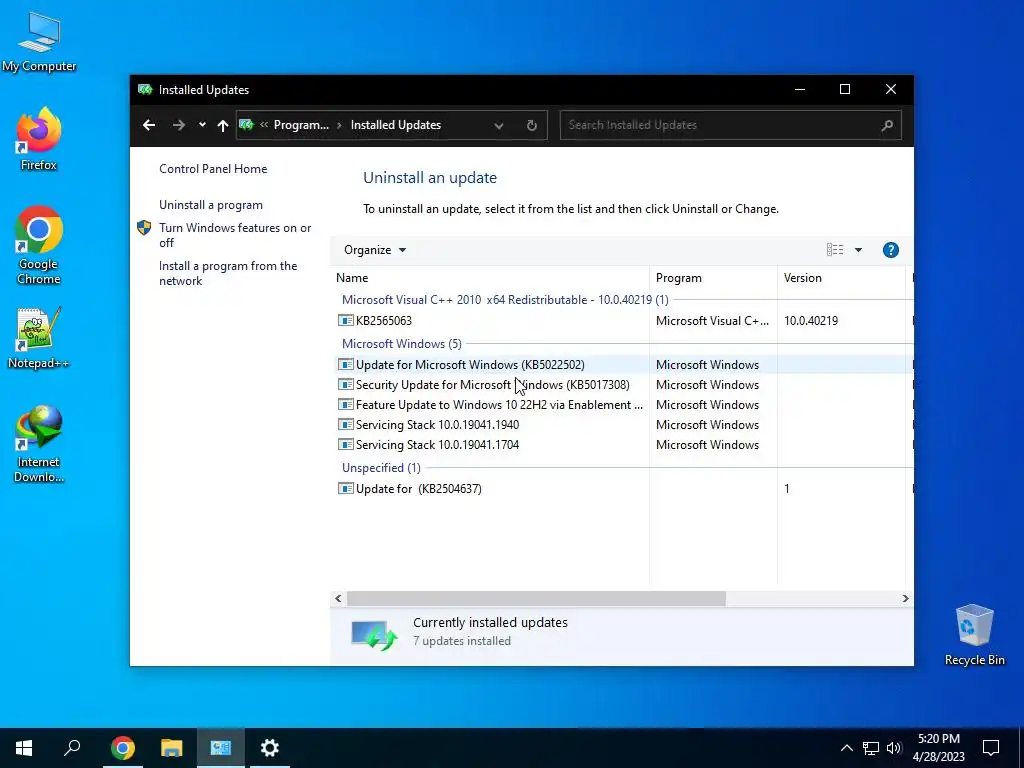
Task: Select Update for Microsoft Windows (KB5022502)
Action: [622, 364]
